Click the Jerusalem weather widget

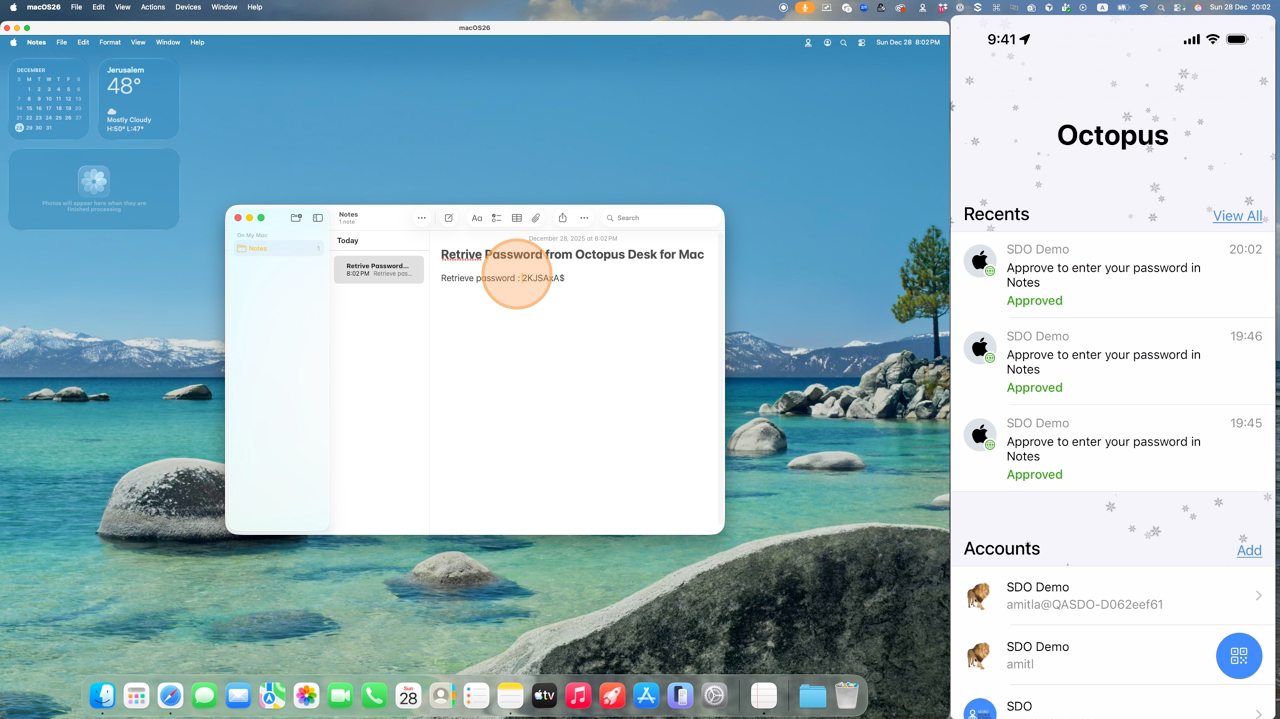coord(138,99)
